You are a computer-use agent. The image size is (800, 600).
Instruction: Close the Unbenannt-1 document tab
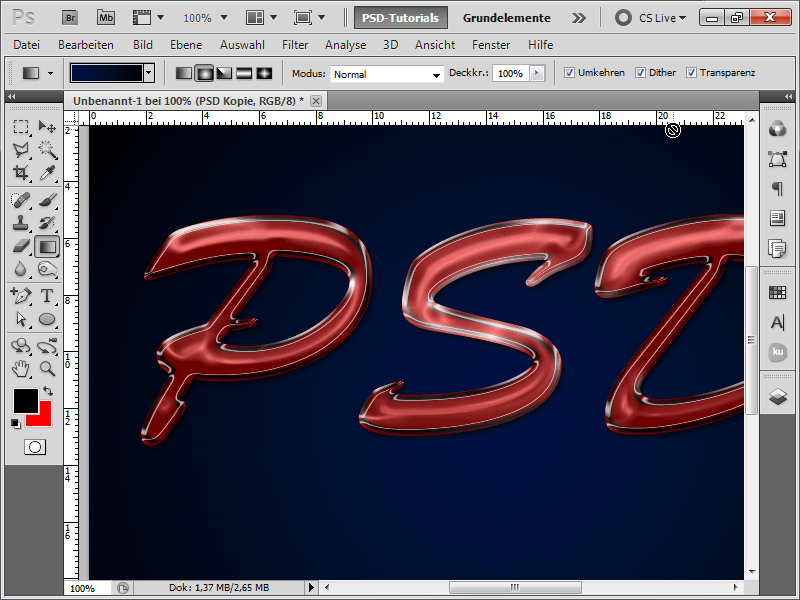pyautogui.click(x=316, y=101)
